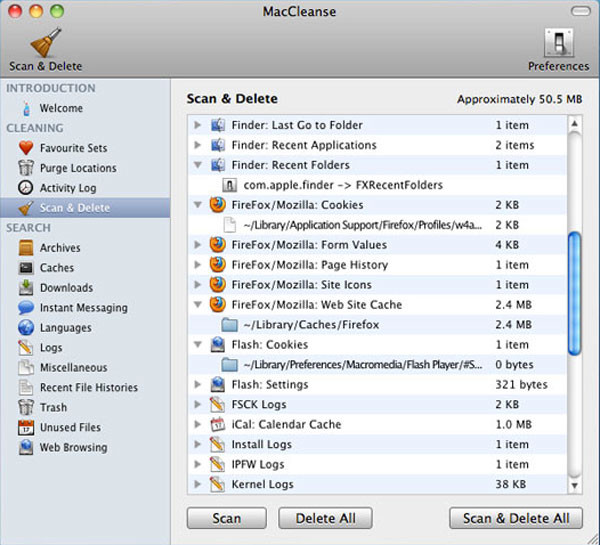Click the Archives box icon
This screenshot has height=545, width=600.
coord(26,248)
